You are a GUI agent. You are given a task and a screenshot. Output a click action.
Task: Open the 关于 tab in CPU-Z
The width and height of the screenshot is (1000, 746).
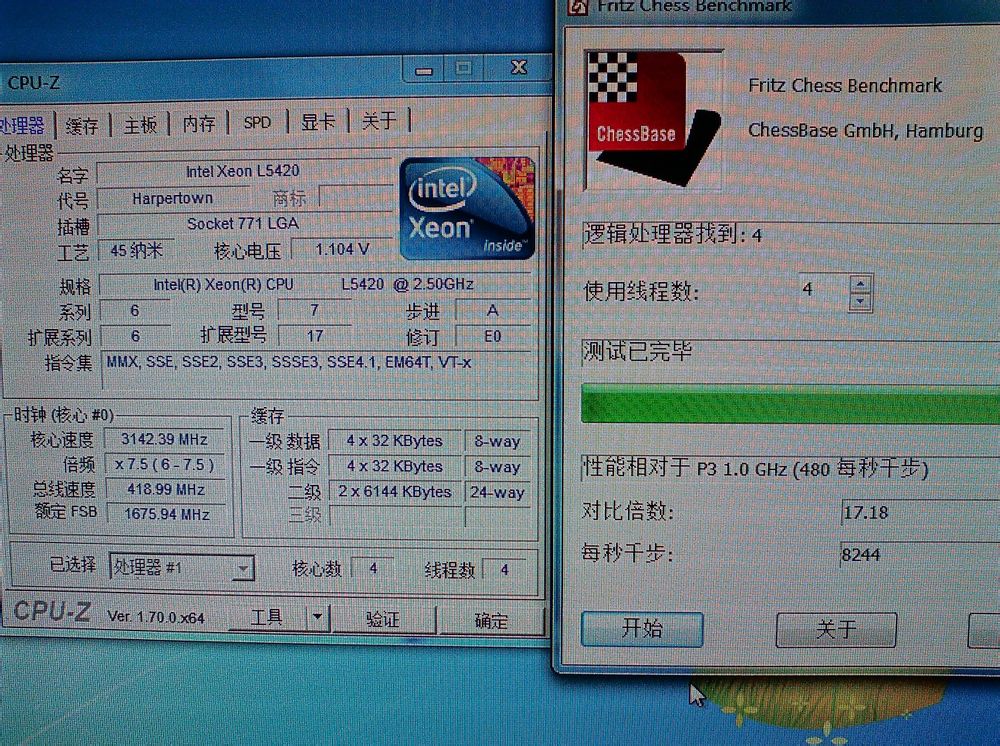click(379, 121)
